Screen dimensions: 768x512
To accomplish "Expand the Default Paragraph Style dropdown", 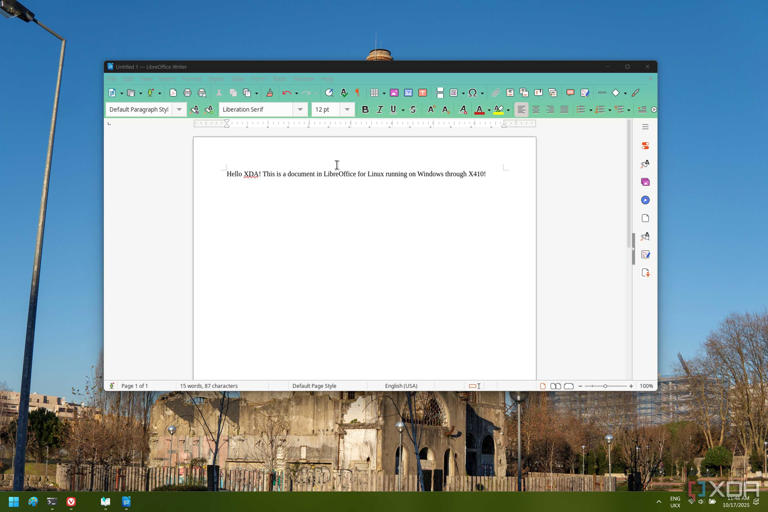I will coord(179,109).
